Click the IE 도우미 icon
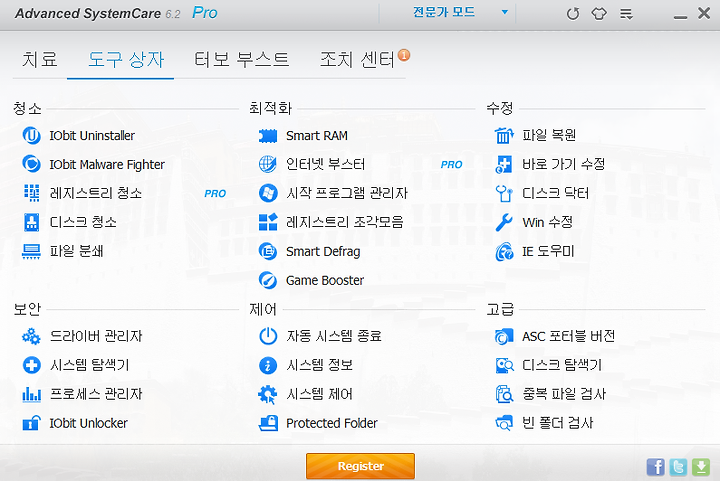This screenshot has height=481, width=720. click(x=504, y=252)
